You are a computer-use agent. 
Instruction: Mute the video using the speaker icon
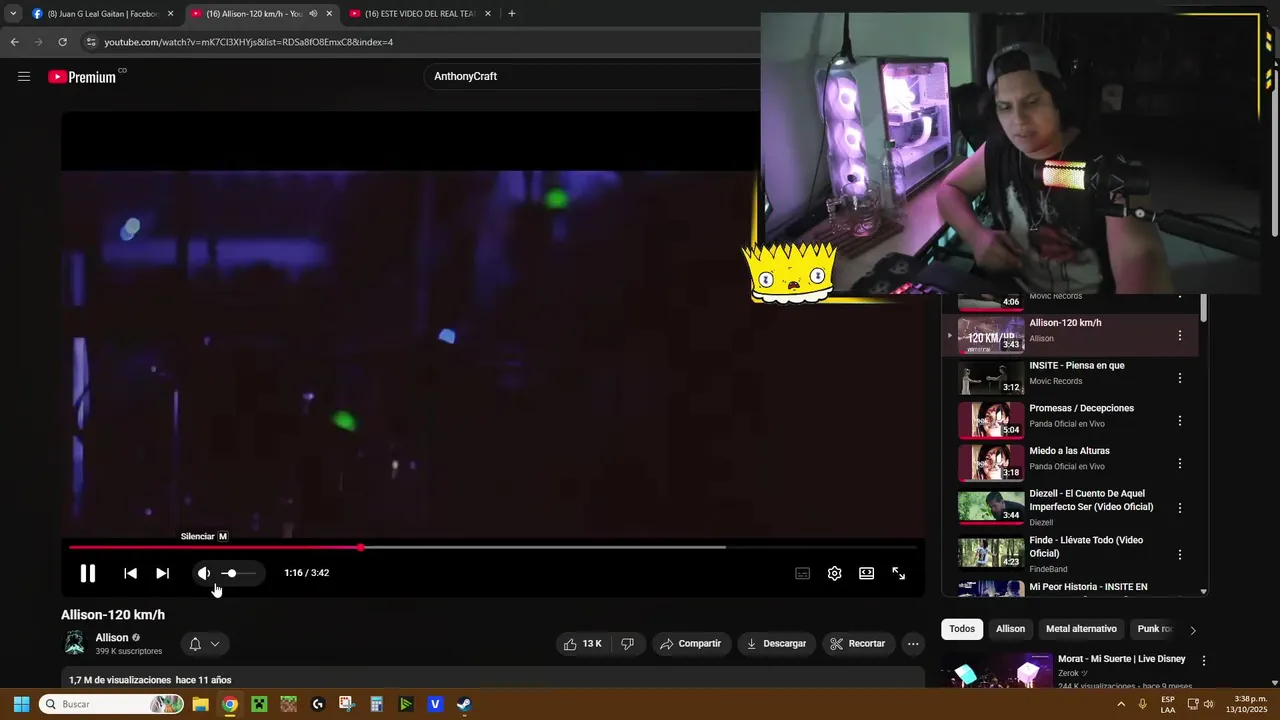coord(204,573)
